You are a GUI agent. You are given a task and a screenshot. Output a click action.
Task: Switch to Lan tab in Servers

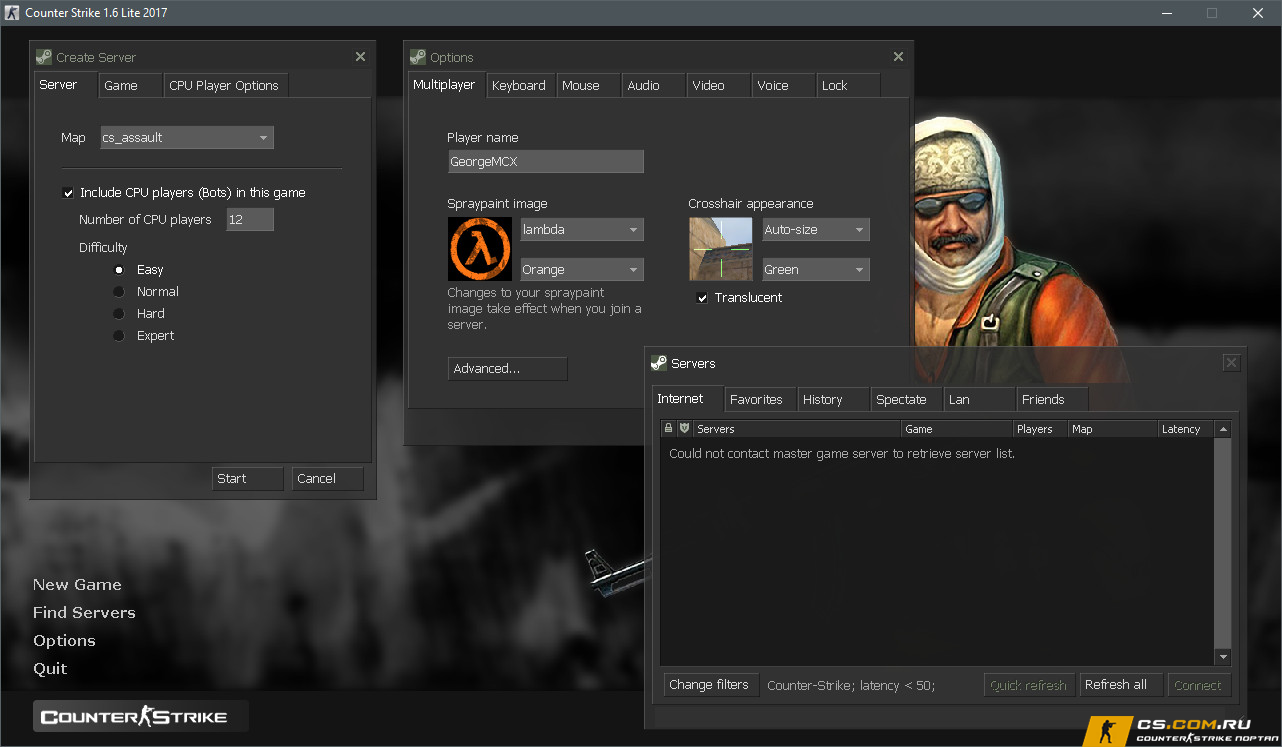click(x=980, y=400)
